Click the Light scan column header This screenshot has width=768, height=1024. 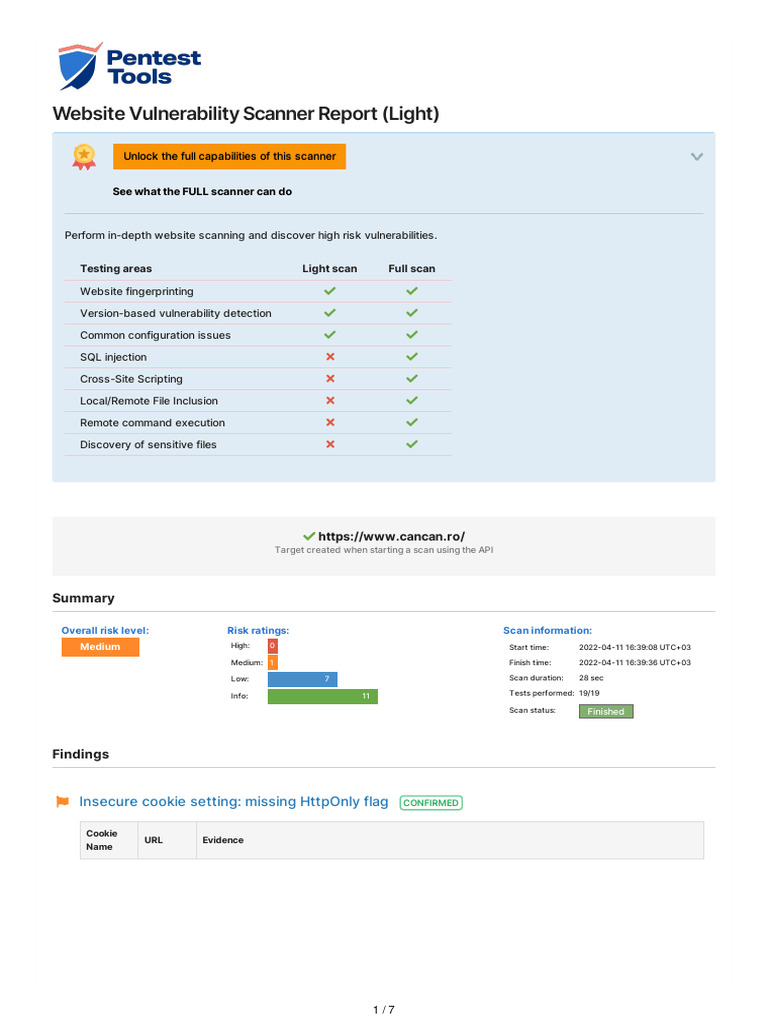pyautogui.click(x=330, y=268)
